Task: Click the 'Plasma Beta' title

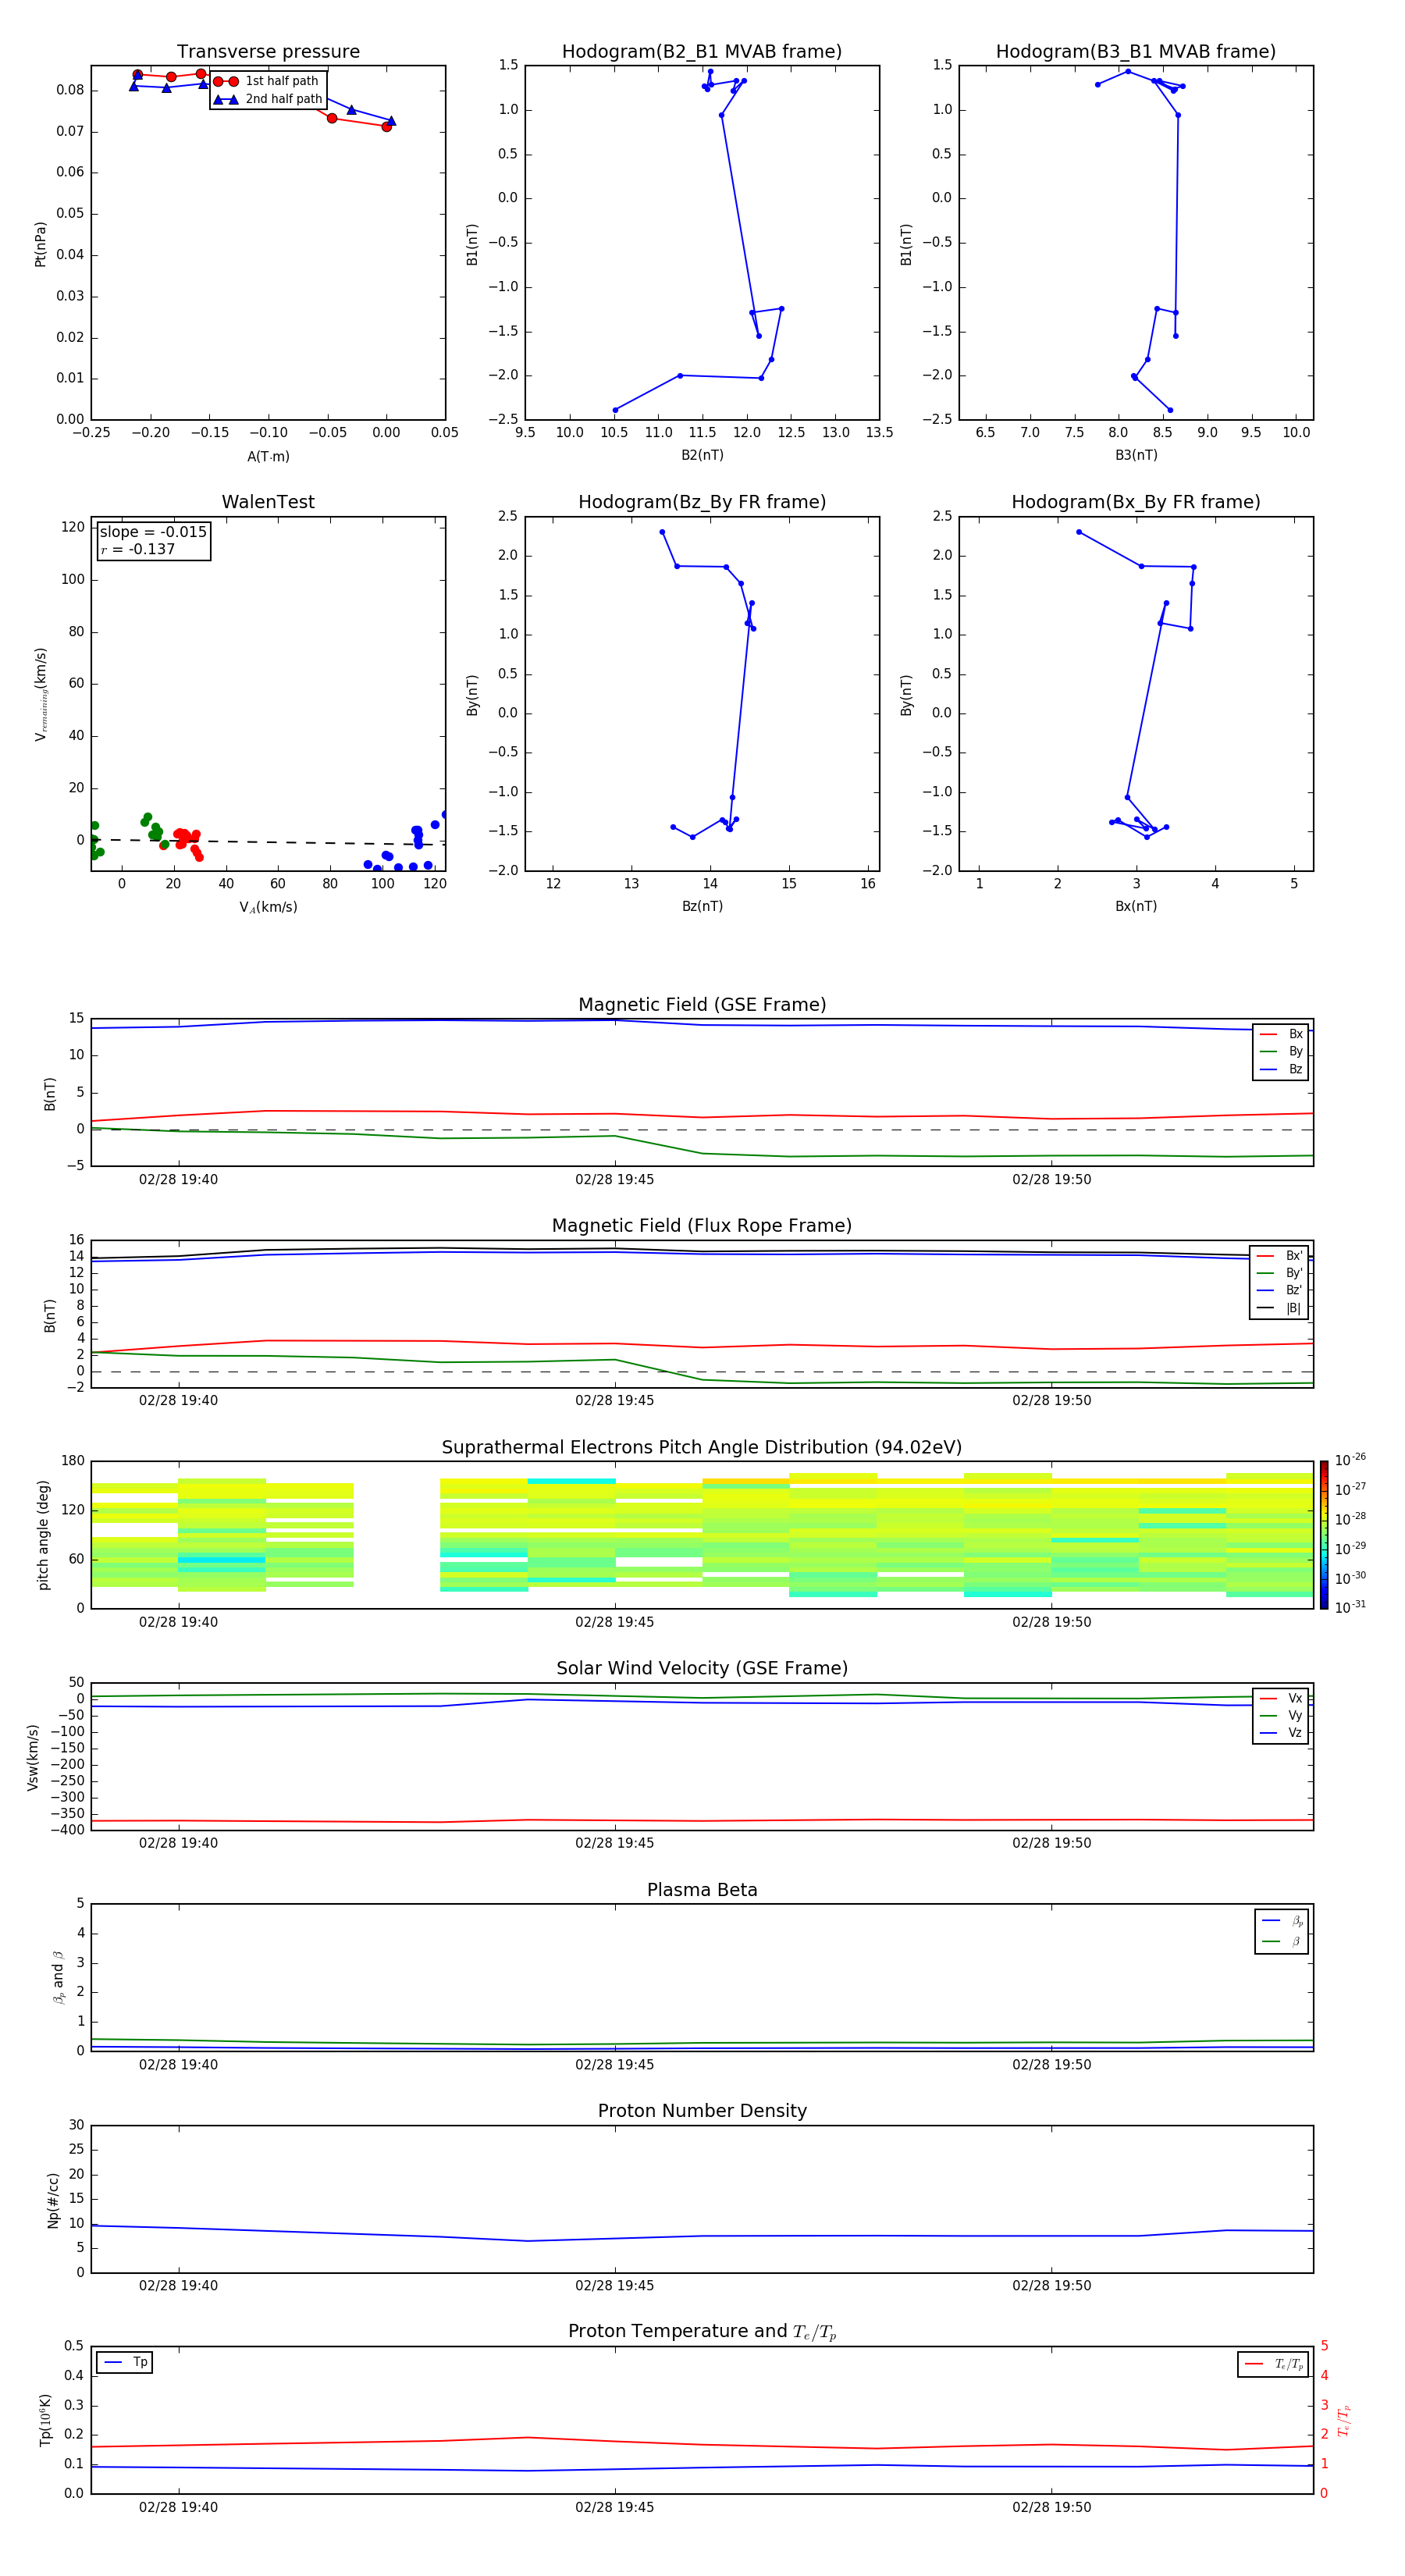Action: [702, 1891]
